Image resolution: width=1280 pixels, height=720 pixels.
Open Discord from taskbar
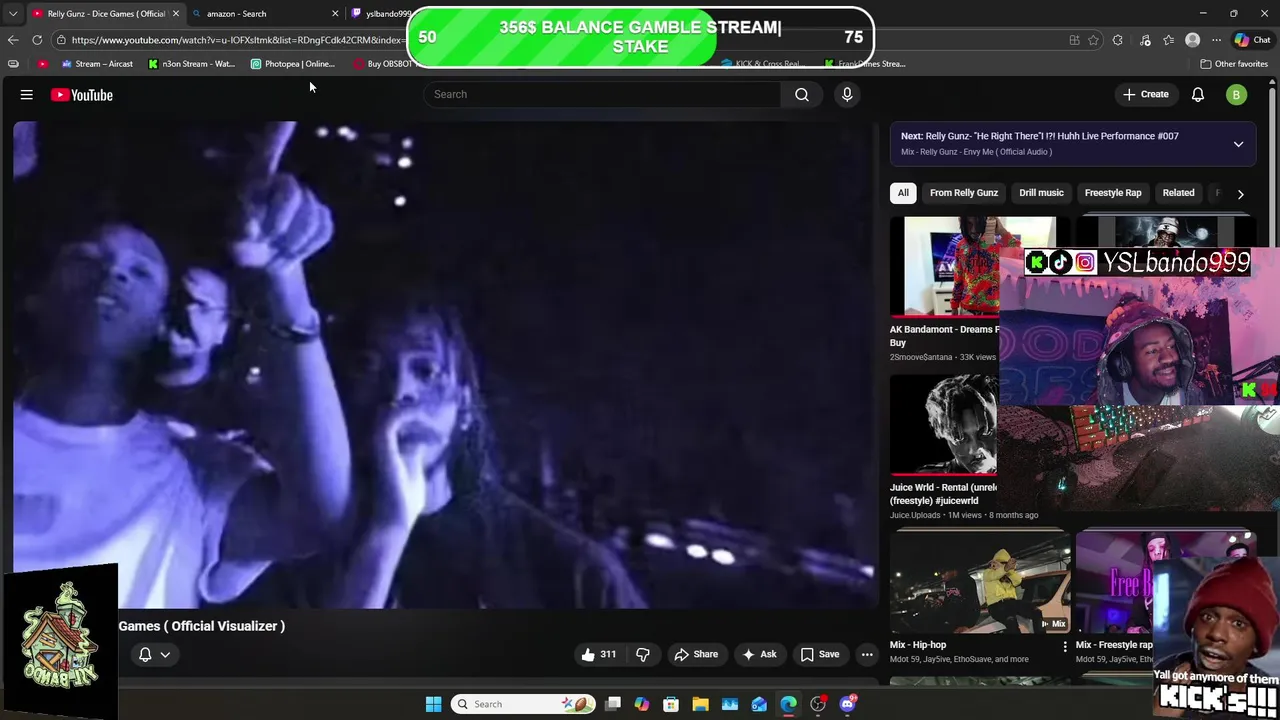(848, 704)
